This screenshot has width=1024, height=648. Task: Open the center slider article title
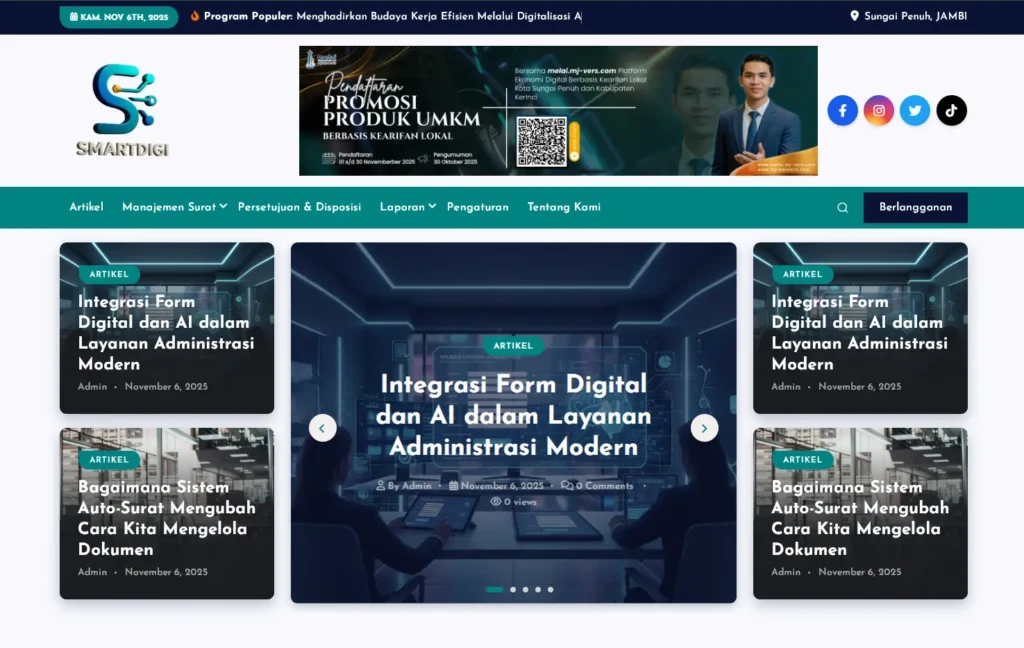coord(513,415)
